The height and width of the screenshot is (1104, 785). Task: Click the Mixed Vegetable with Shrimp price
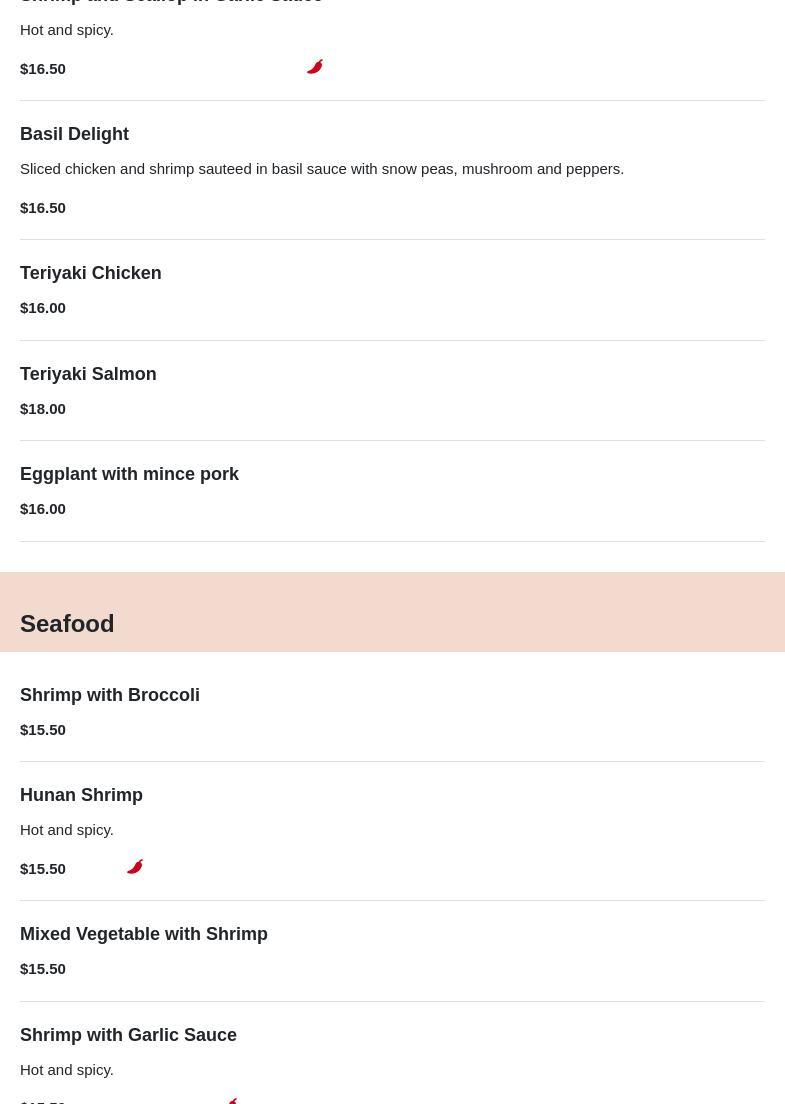pyautogui.click(x=43, y=968)
